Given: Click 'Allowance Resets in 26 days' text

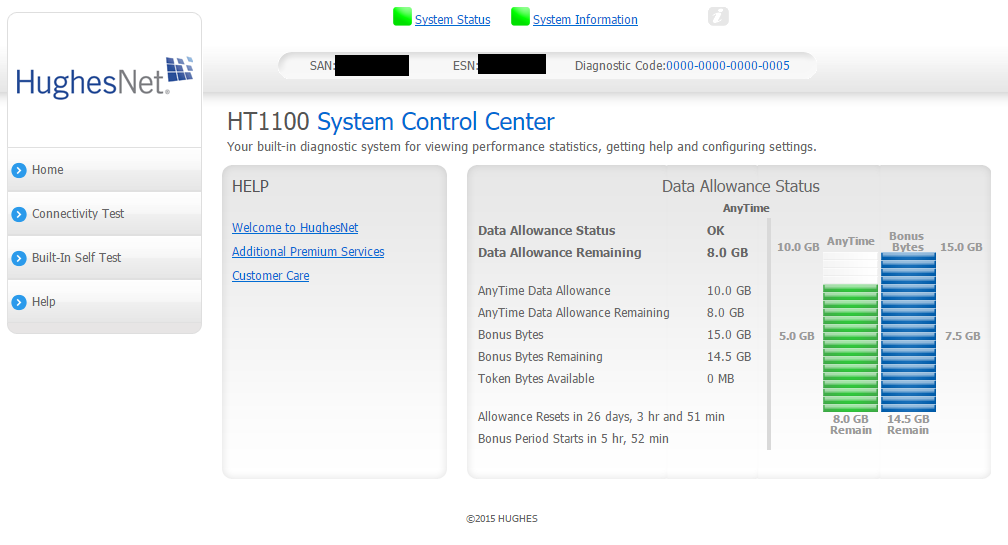Looking at the screenshot, I should pyautogui.click(x=601, y=416).
